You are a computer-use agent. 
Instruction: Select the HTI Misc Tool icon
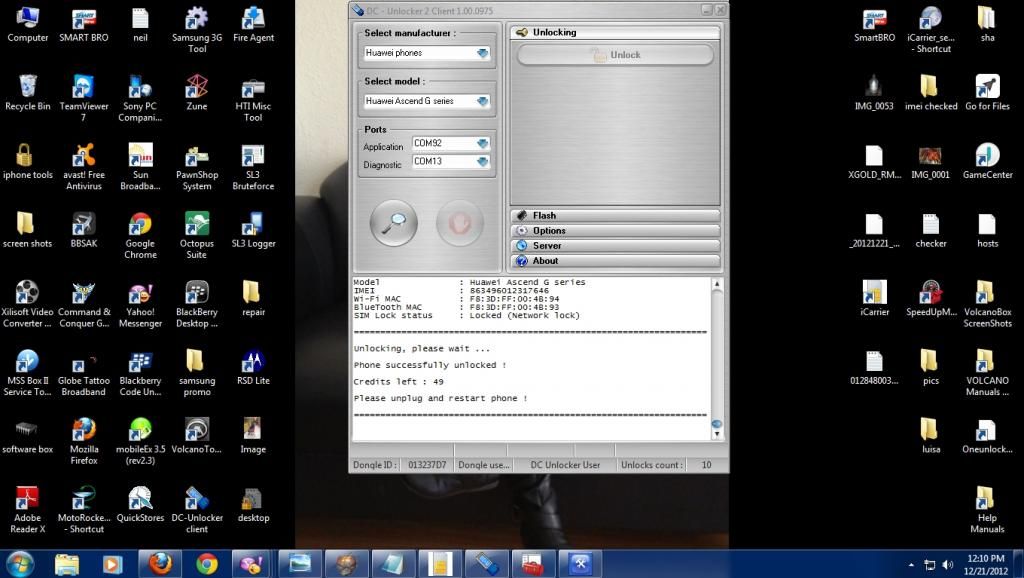click(253, 98)
